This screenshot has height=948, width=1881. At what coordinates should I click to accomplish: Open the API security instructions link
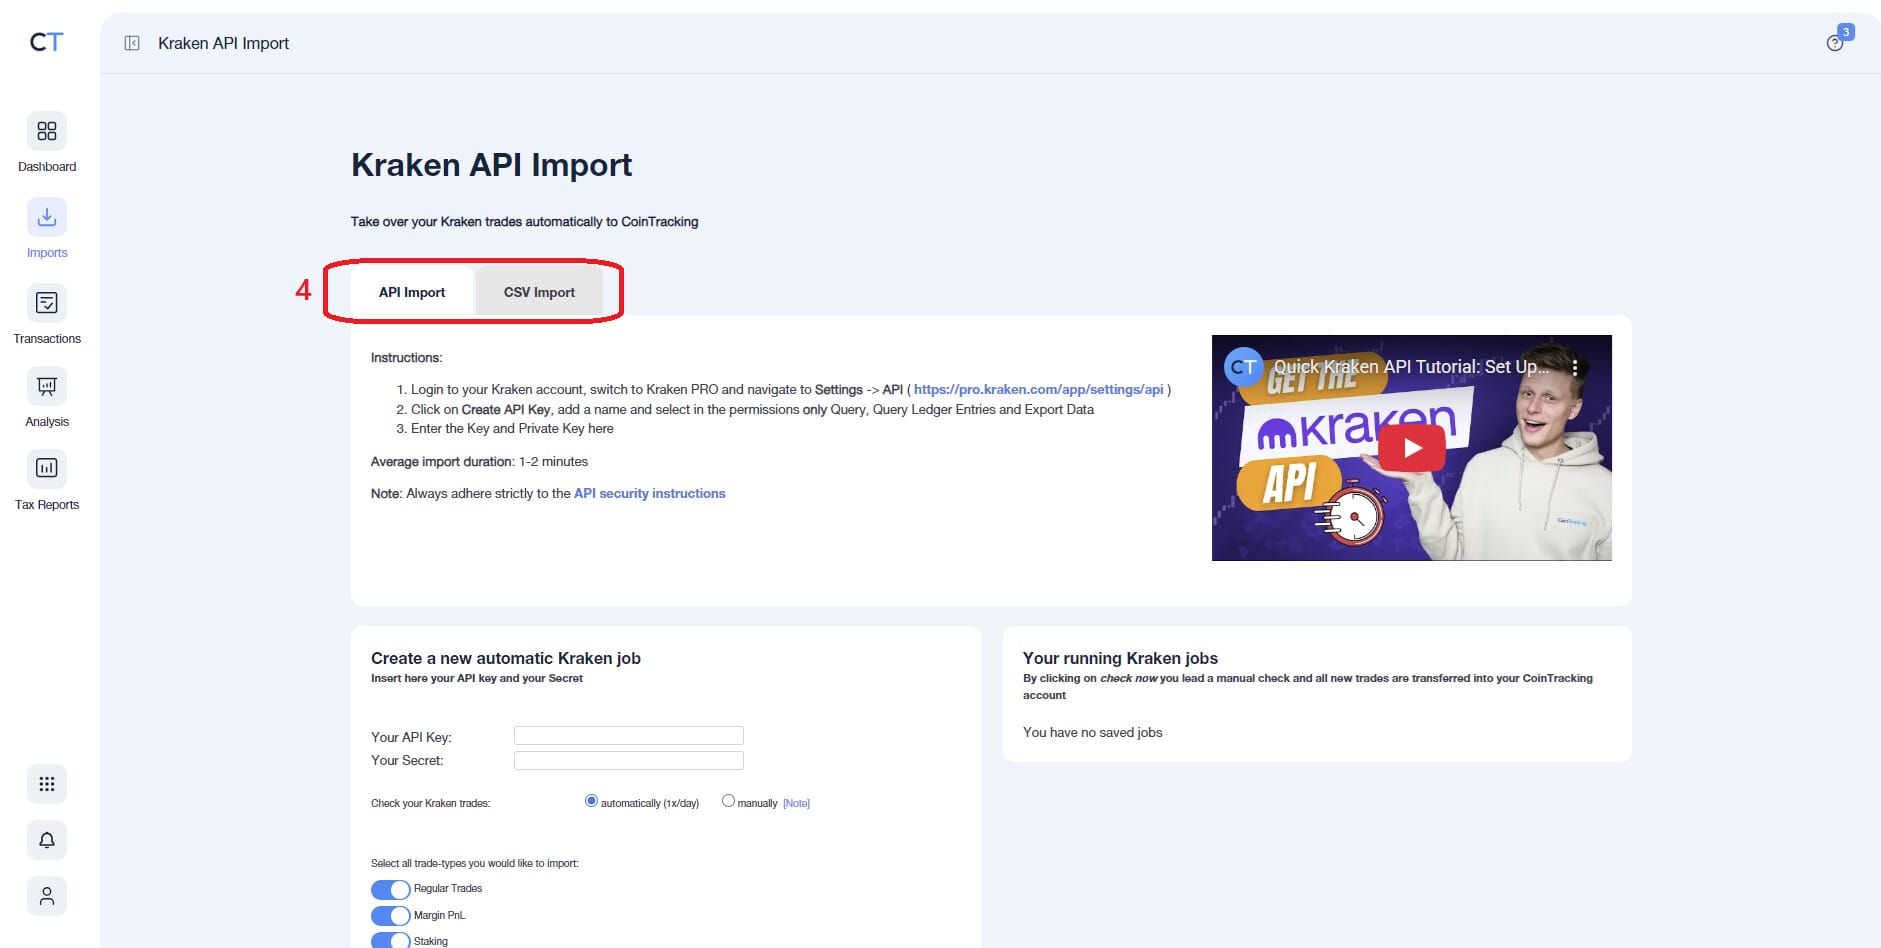click(x=648, y=493)
